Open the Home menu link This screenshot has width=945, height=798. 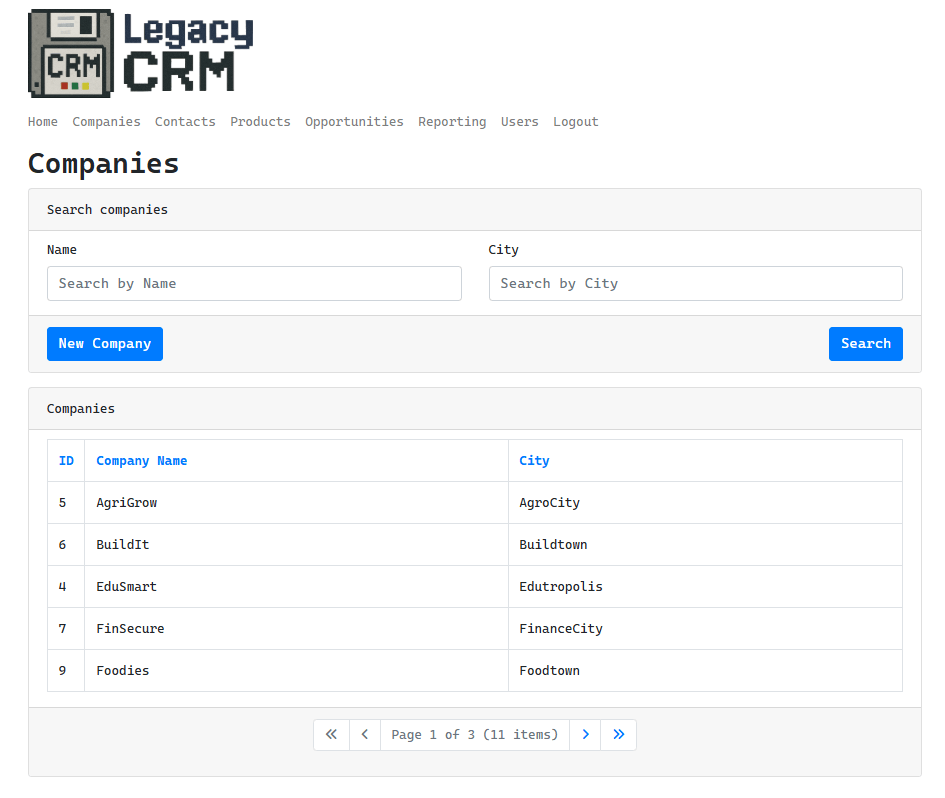pyautogui.click(x=43, y=122)
